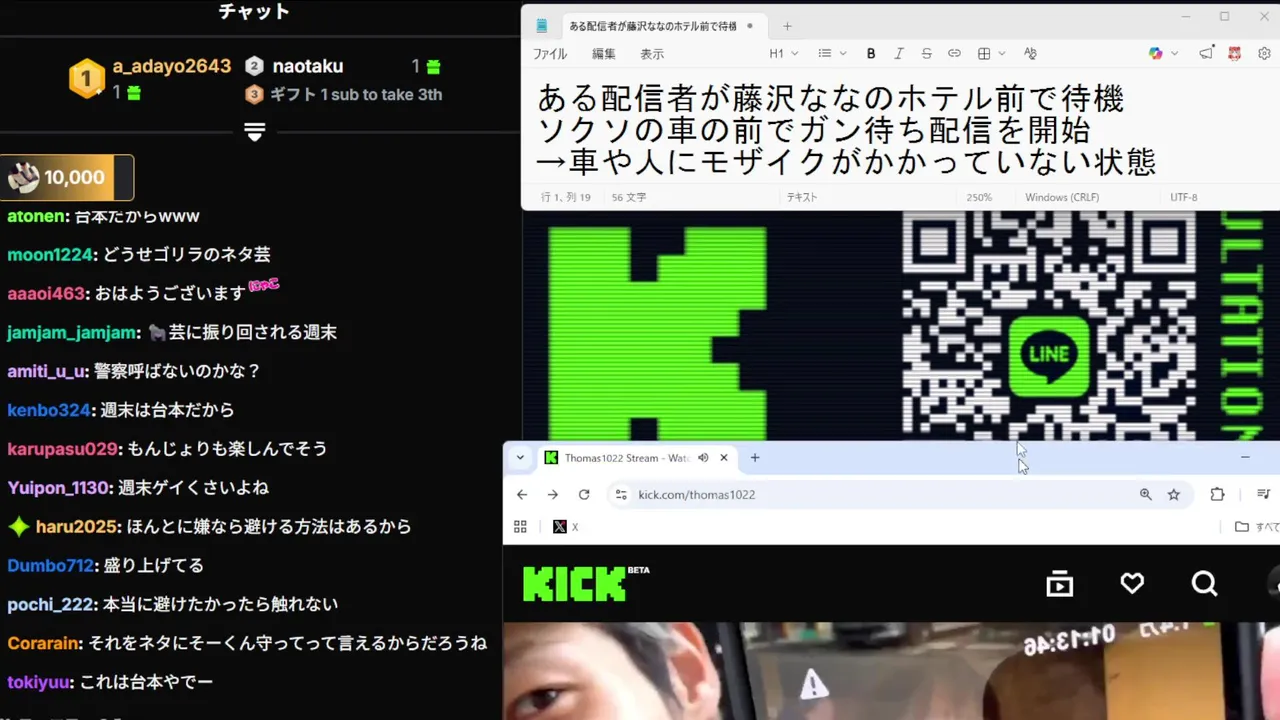Click username naotaku in leaderboard

308,66
